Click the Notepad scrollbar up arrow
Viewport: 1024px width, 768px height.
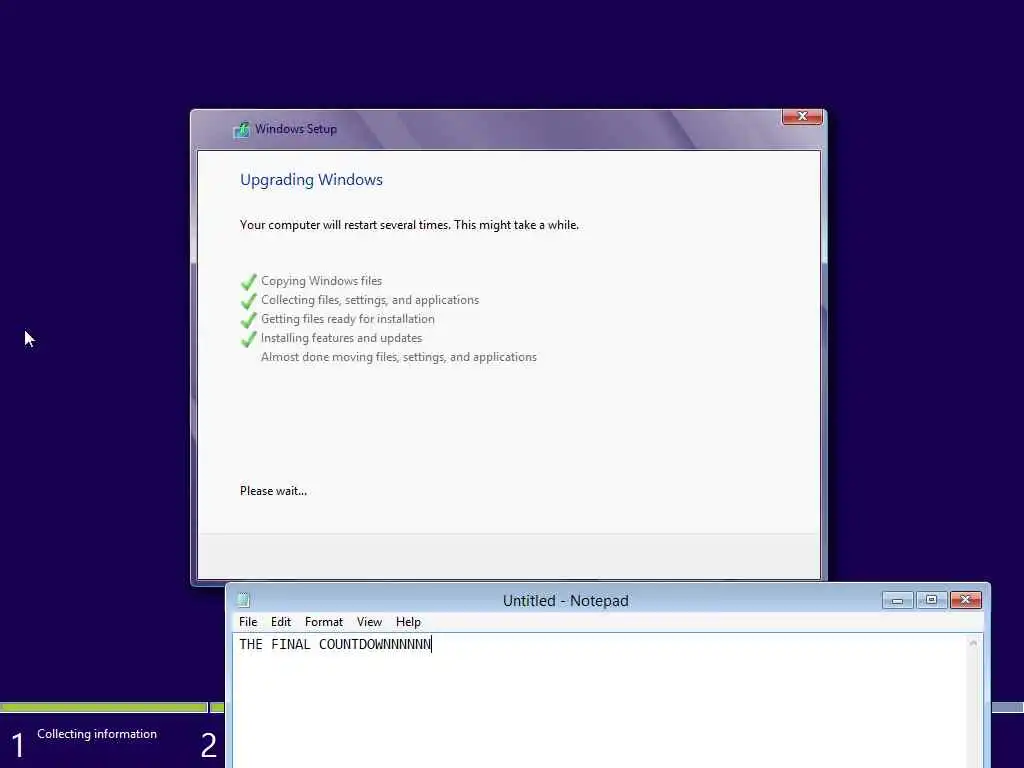coord(973,644)
